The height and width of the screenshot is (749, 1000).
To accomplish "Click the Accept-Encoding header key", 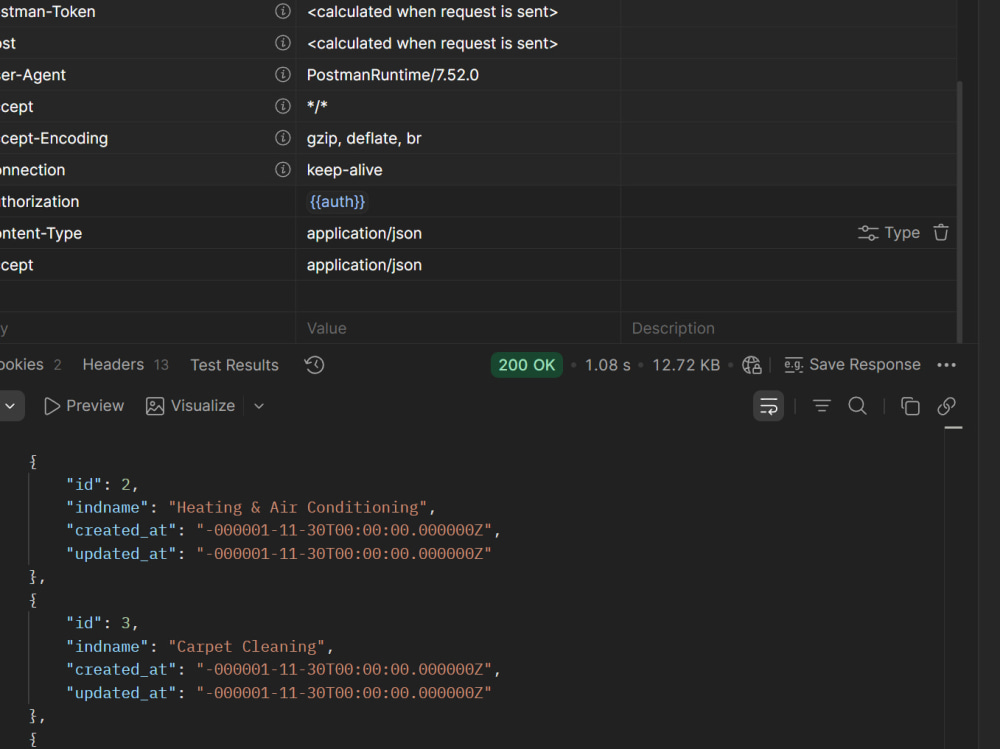I will pos(54,138).
